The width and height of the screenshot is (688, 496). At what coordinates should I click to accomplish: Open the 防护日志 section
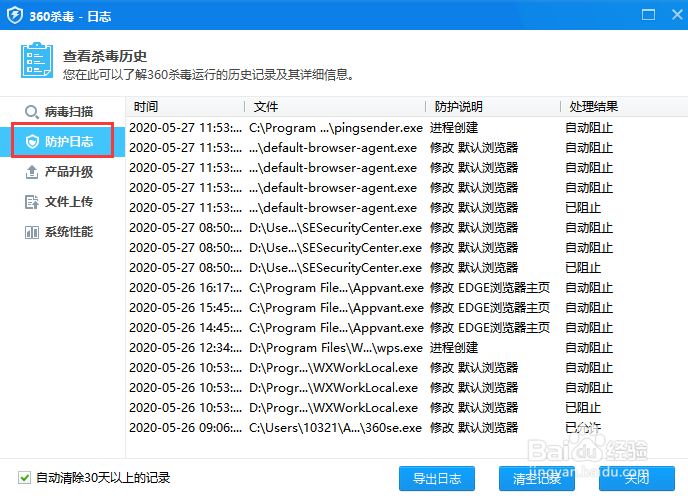pos(62,142)
